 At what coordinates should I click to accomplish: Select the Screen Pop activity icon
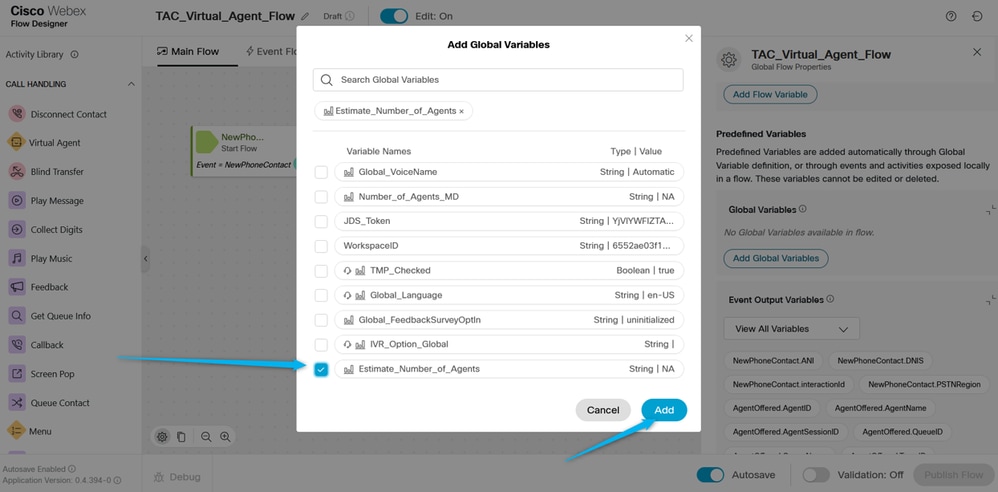click(17, 374)
